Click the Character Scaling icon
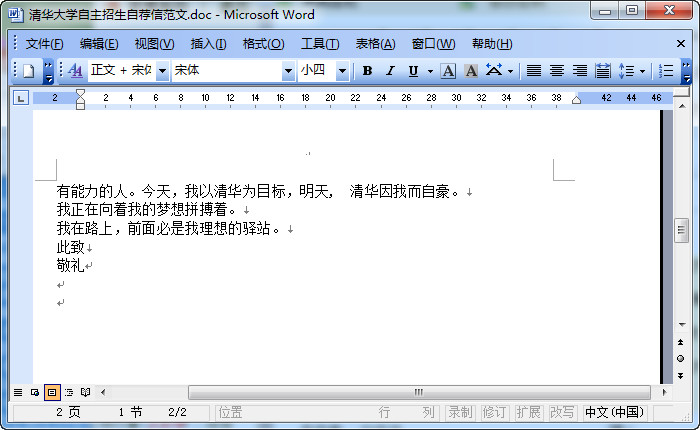The height and width of the screenshot is (430, 700). click(x=494, y=70)
